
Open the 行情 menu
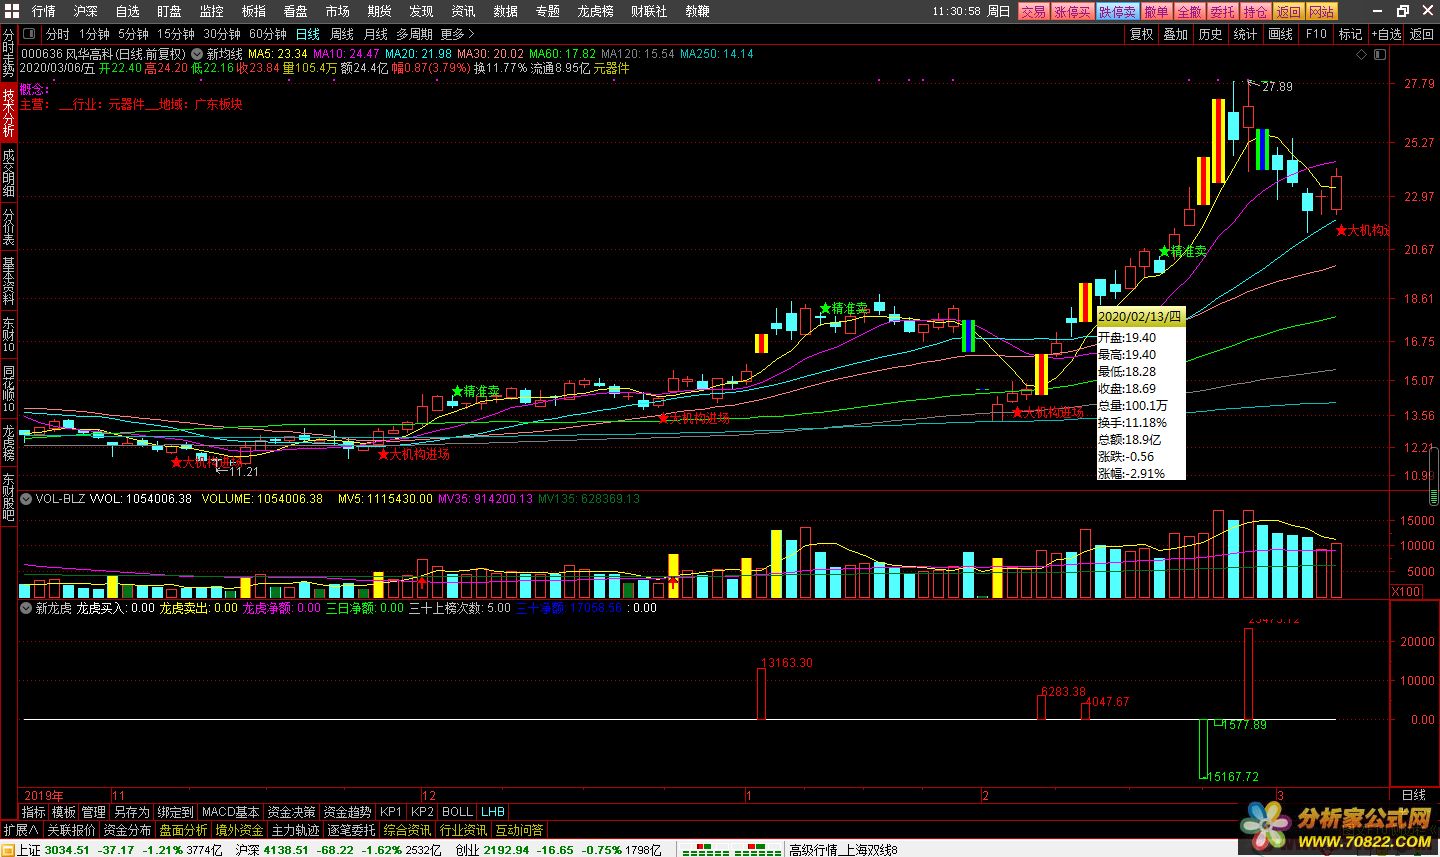click(44, 11)
